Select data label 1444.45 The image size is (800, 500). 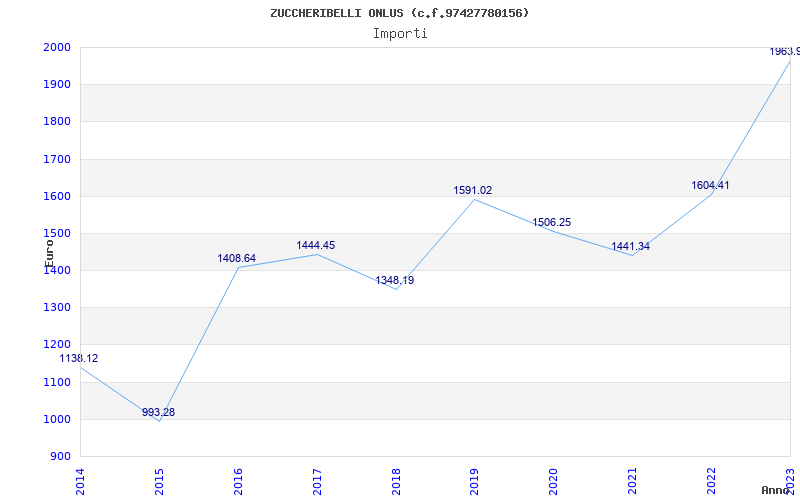[x=316, y=245]
